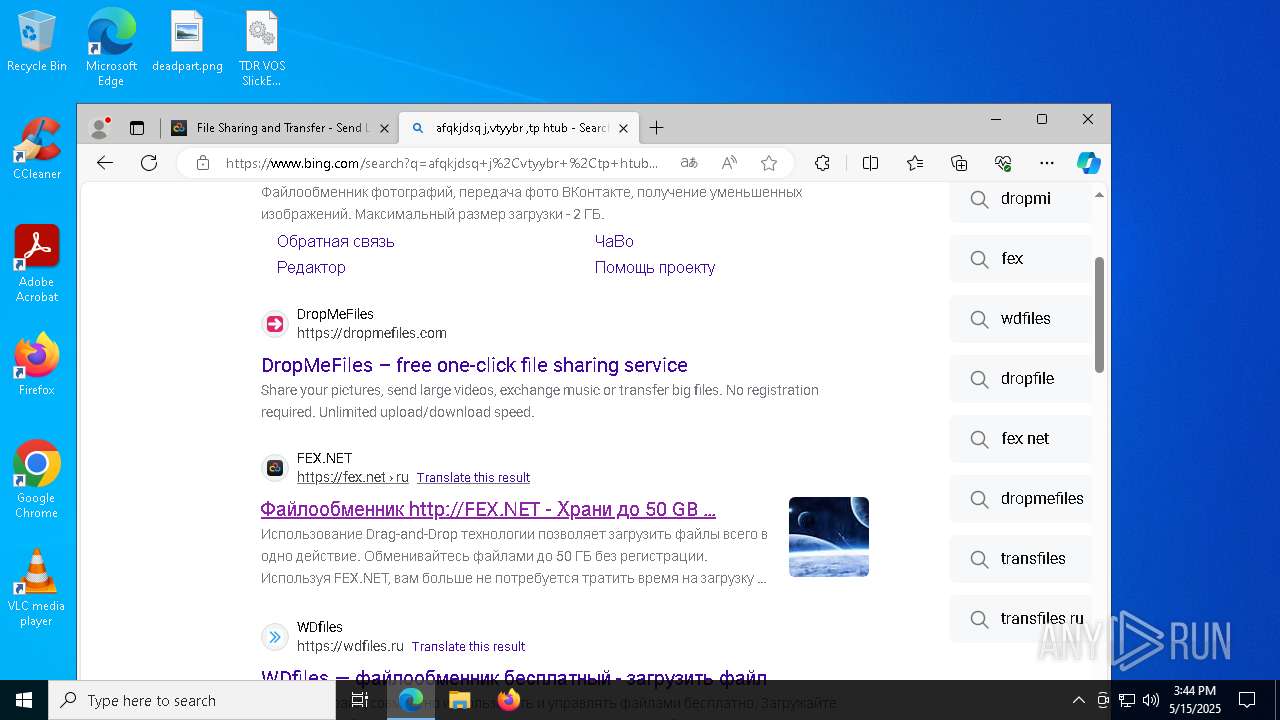Click the taskbar search box
Screen dimensions: 1280x720
pyautogui.click(x=192, y=700)
